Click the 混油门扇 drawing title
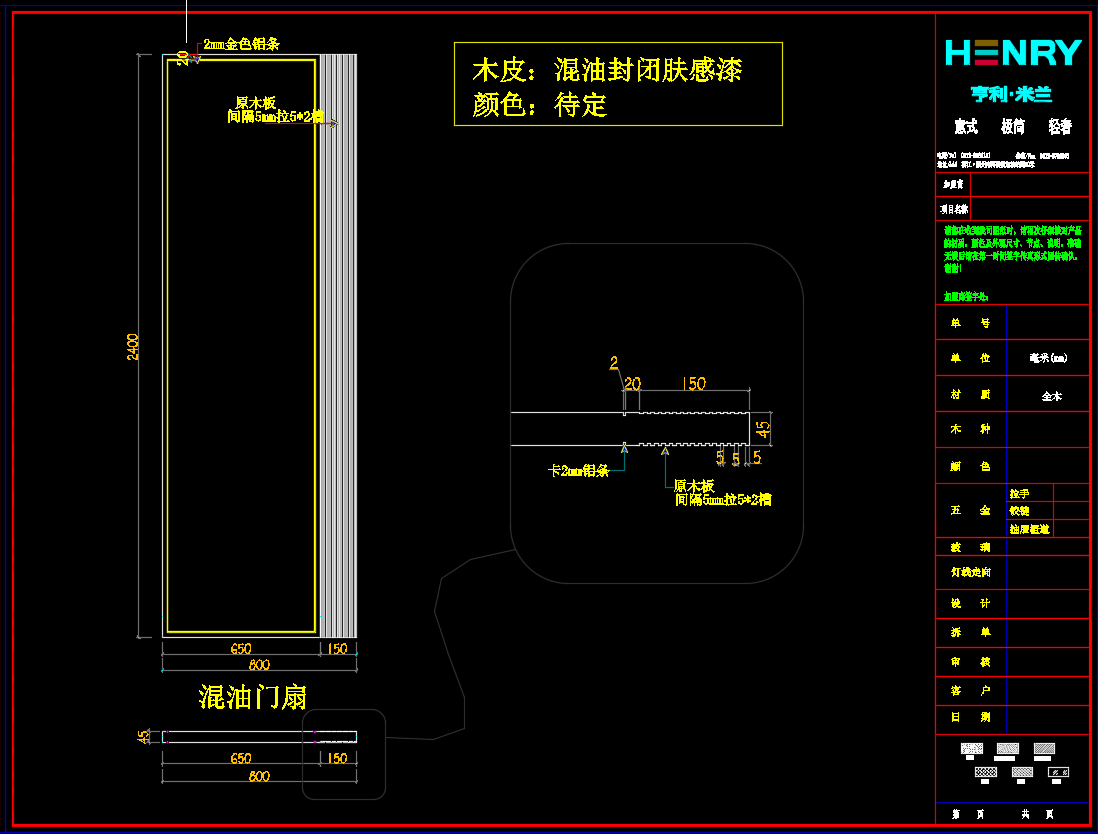Screen dimensions: 1098x834 click(x=252, y=697)
